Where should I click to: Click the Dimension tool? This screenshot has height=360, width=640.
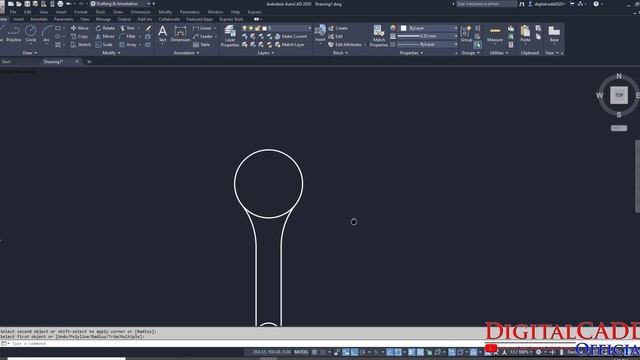180,34
